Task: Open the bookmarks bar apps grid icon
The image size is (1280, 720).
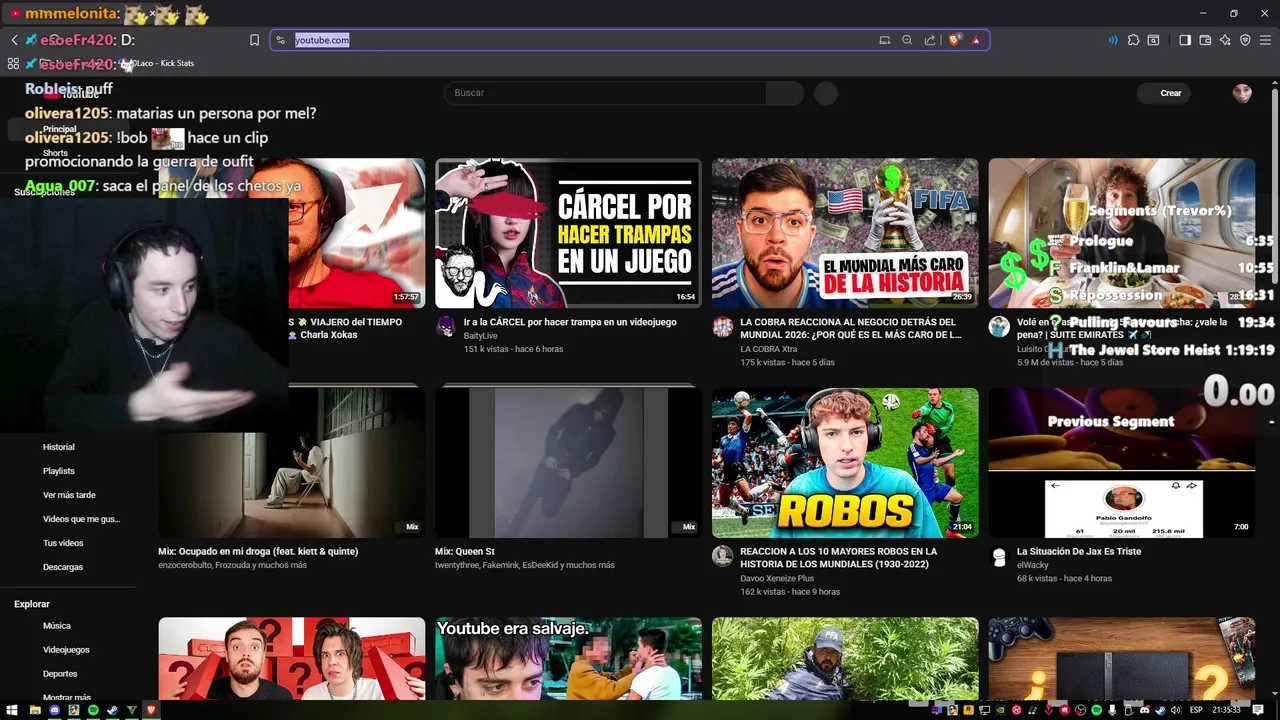Action: pyautogui.click(x=13, y=63)
